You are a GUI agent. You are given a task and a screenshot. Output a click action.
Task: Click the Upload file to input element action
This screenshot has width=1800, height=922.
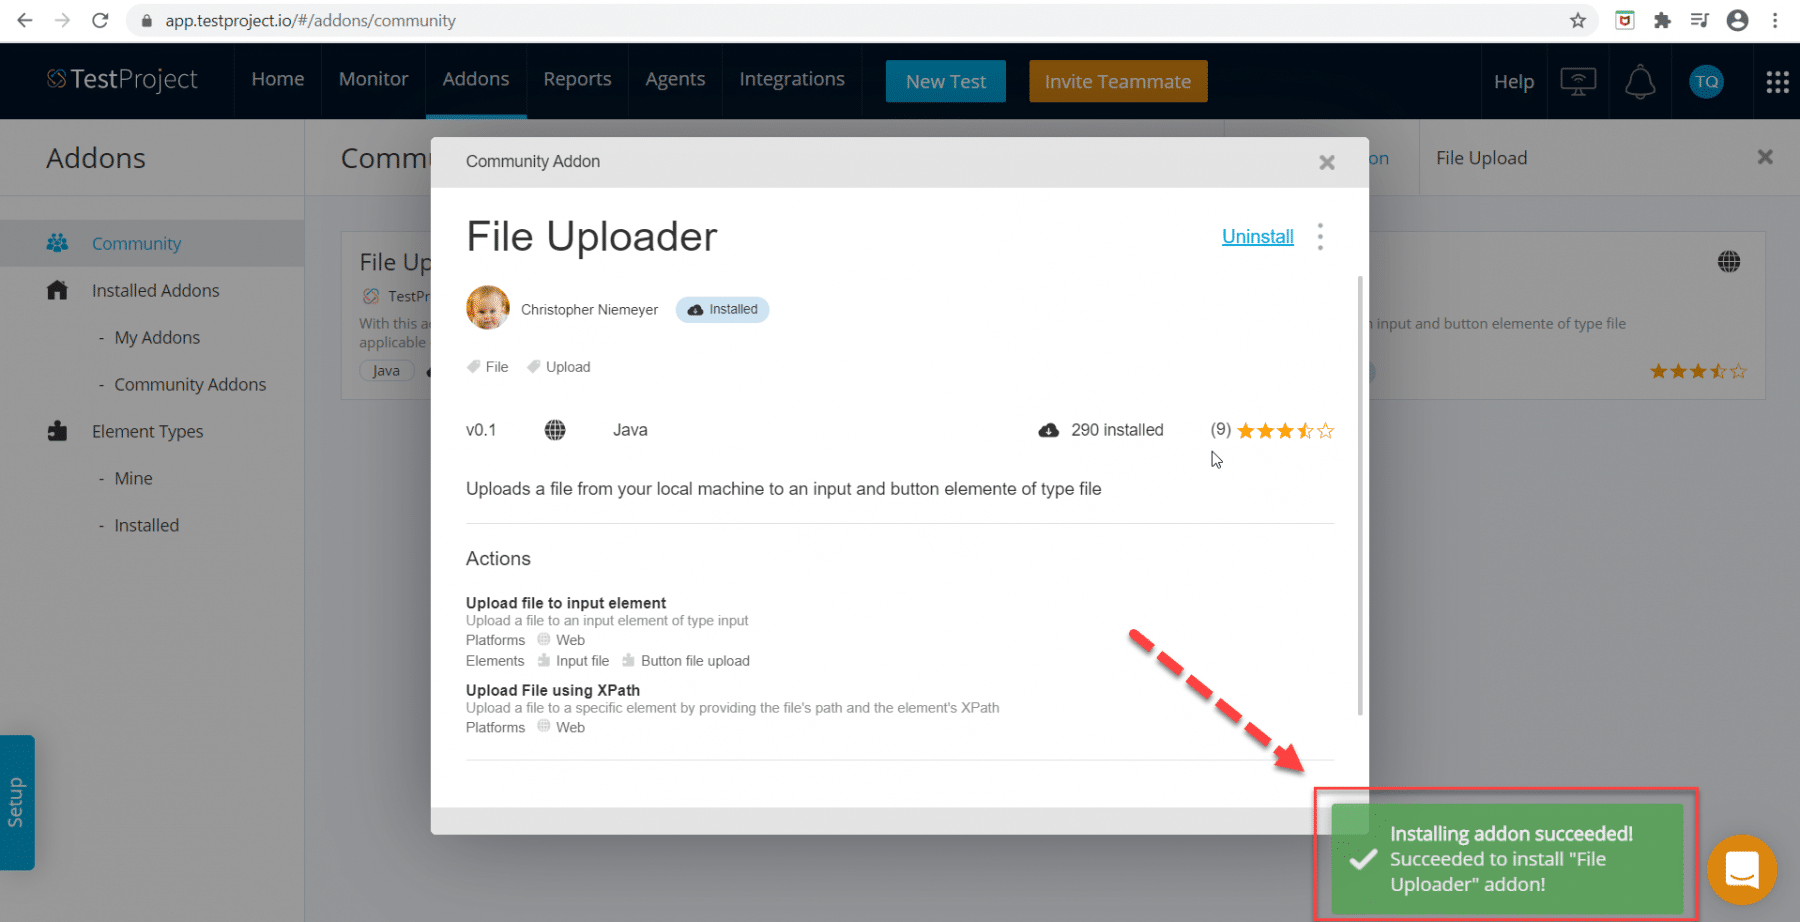click(x=566, y=603)
